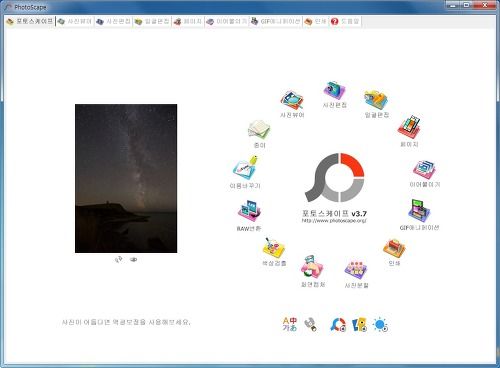This screenshot has height=368, width=500.
Task: Click the 포토스케이프 v3.7 version text
Action: point(334,213)
